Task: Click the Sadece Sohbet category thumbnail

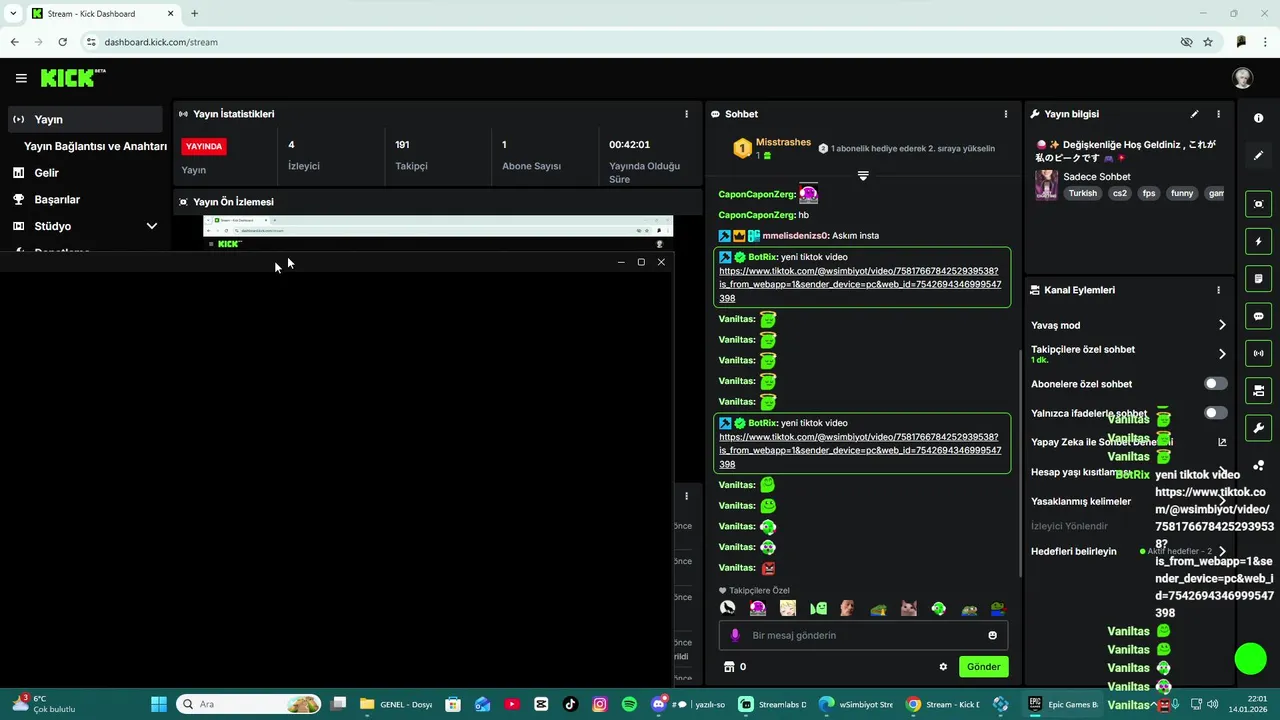Action: 1046,185
